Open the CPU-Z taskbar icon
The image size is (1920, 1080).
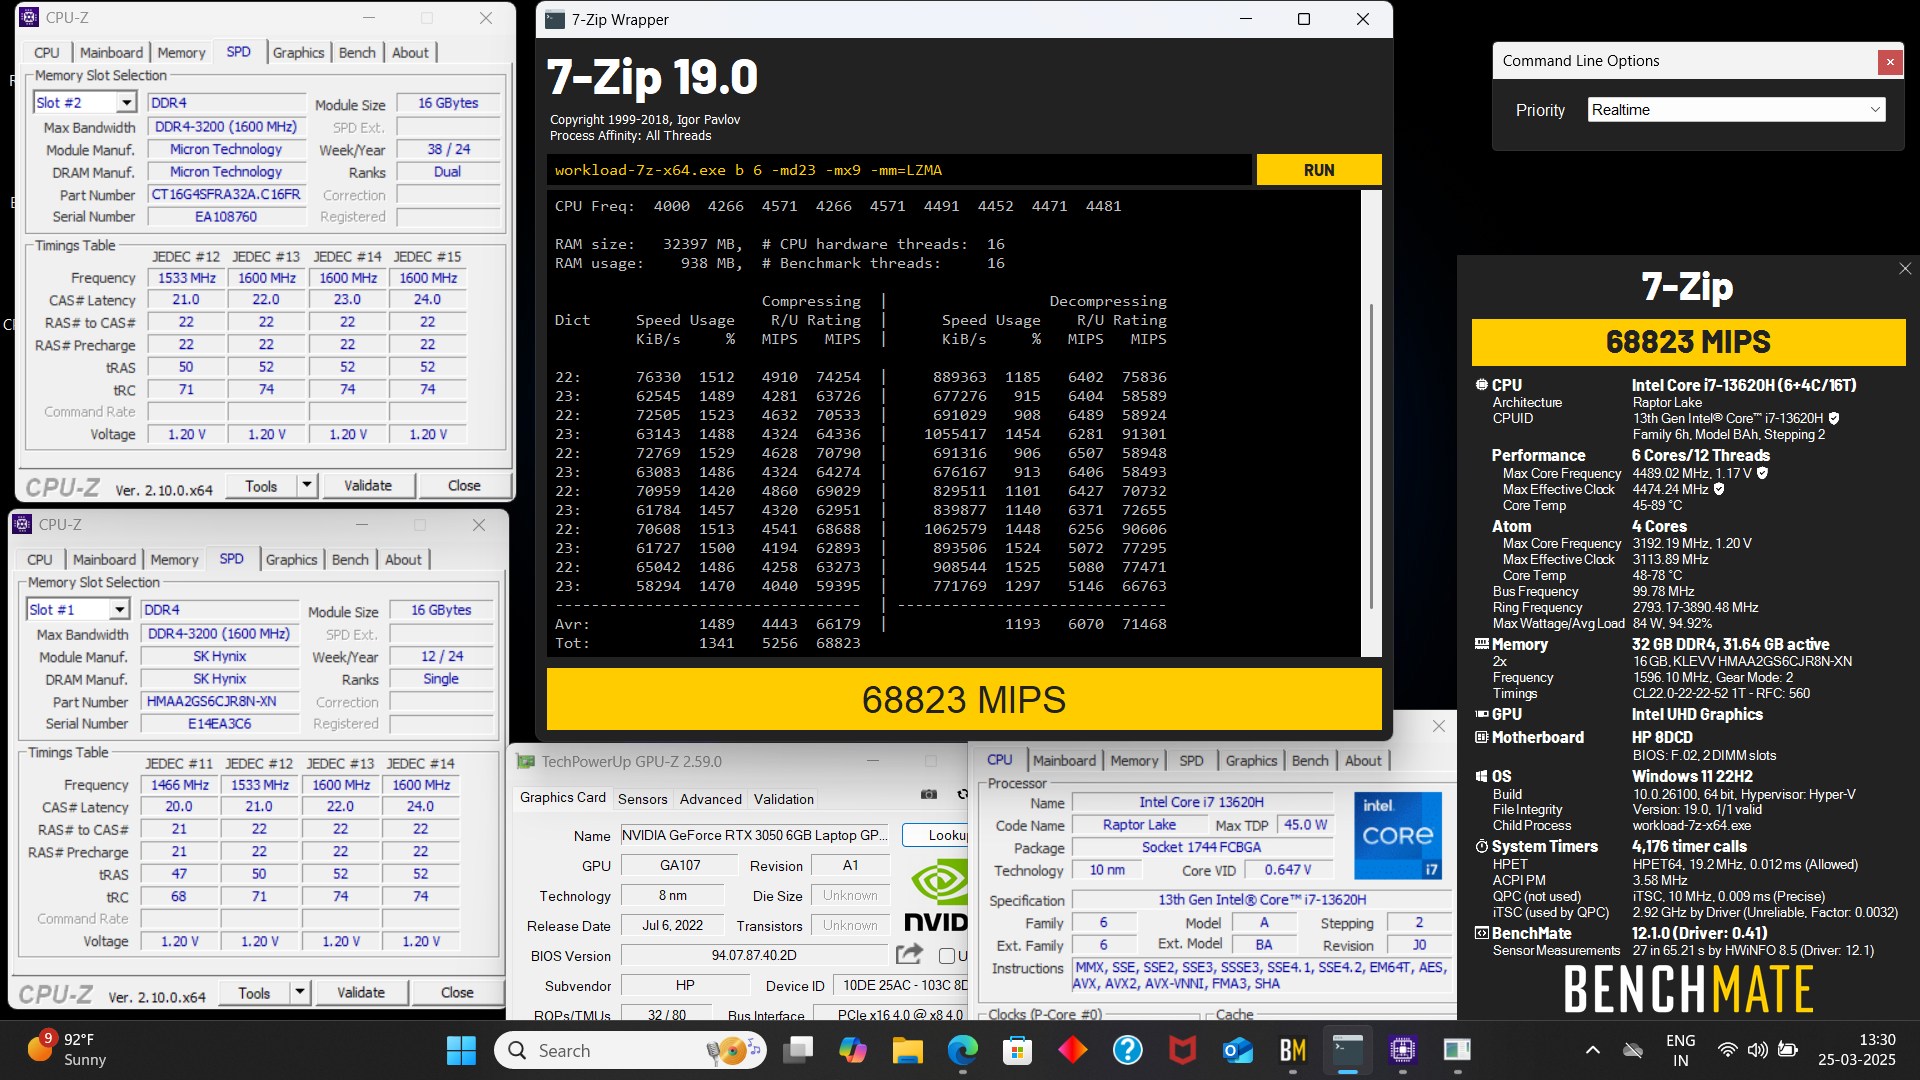pyautogui.click(x=1402, y=1050)
